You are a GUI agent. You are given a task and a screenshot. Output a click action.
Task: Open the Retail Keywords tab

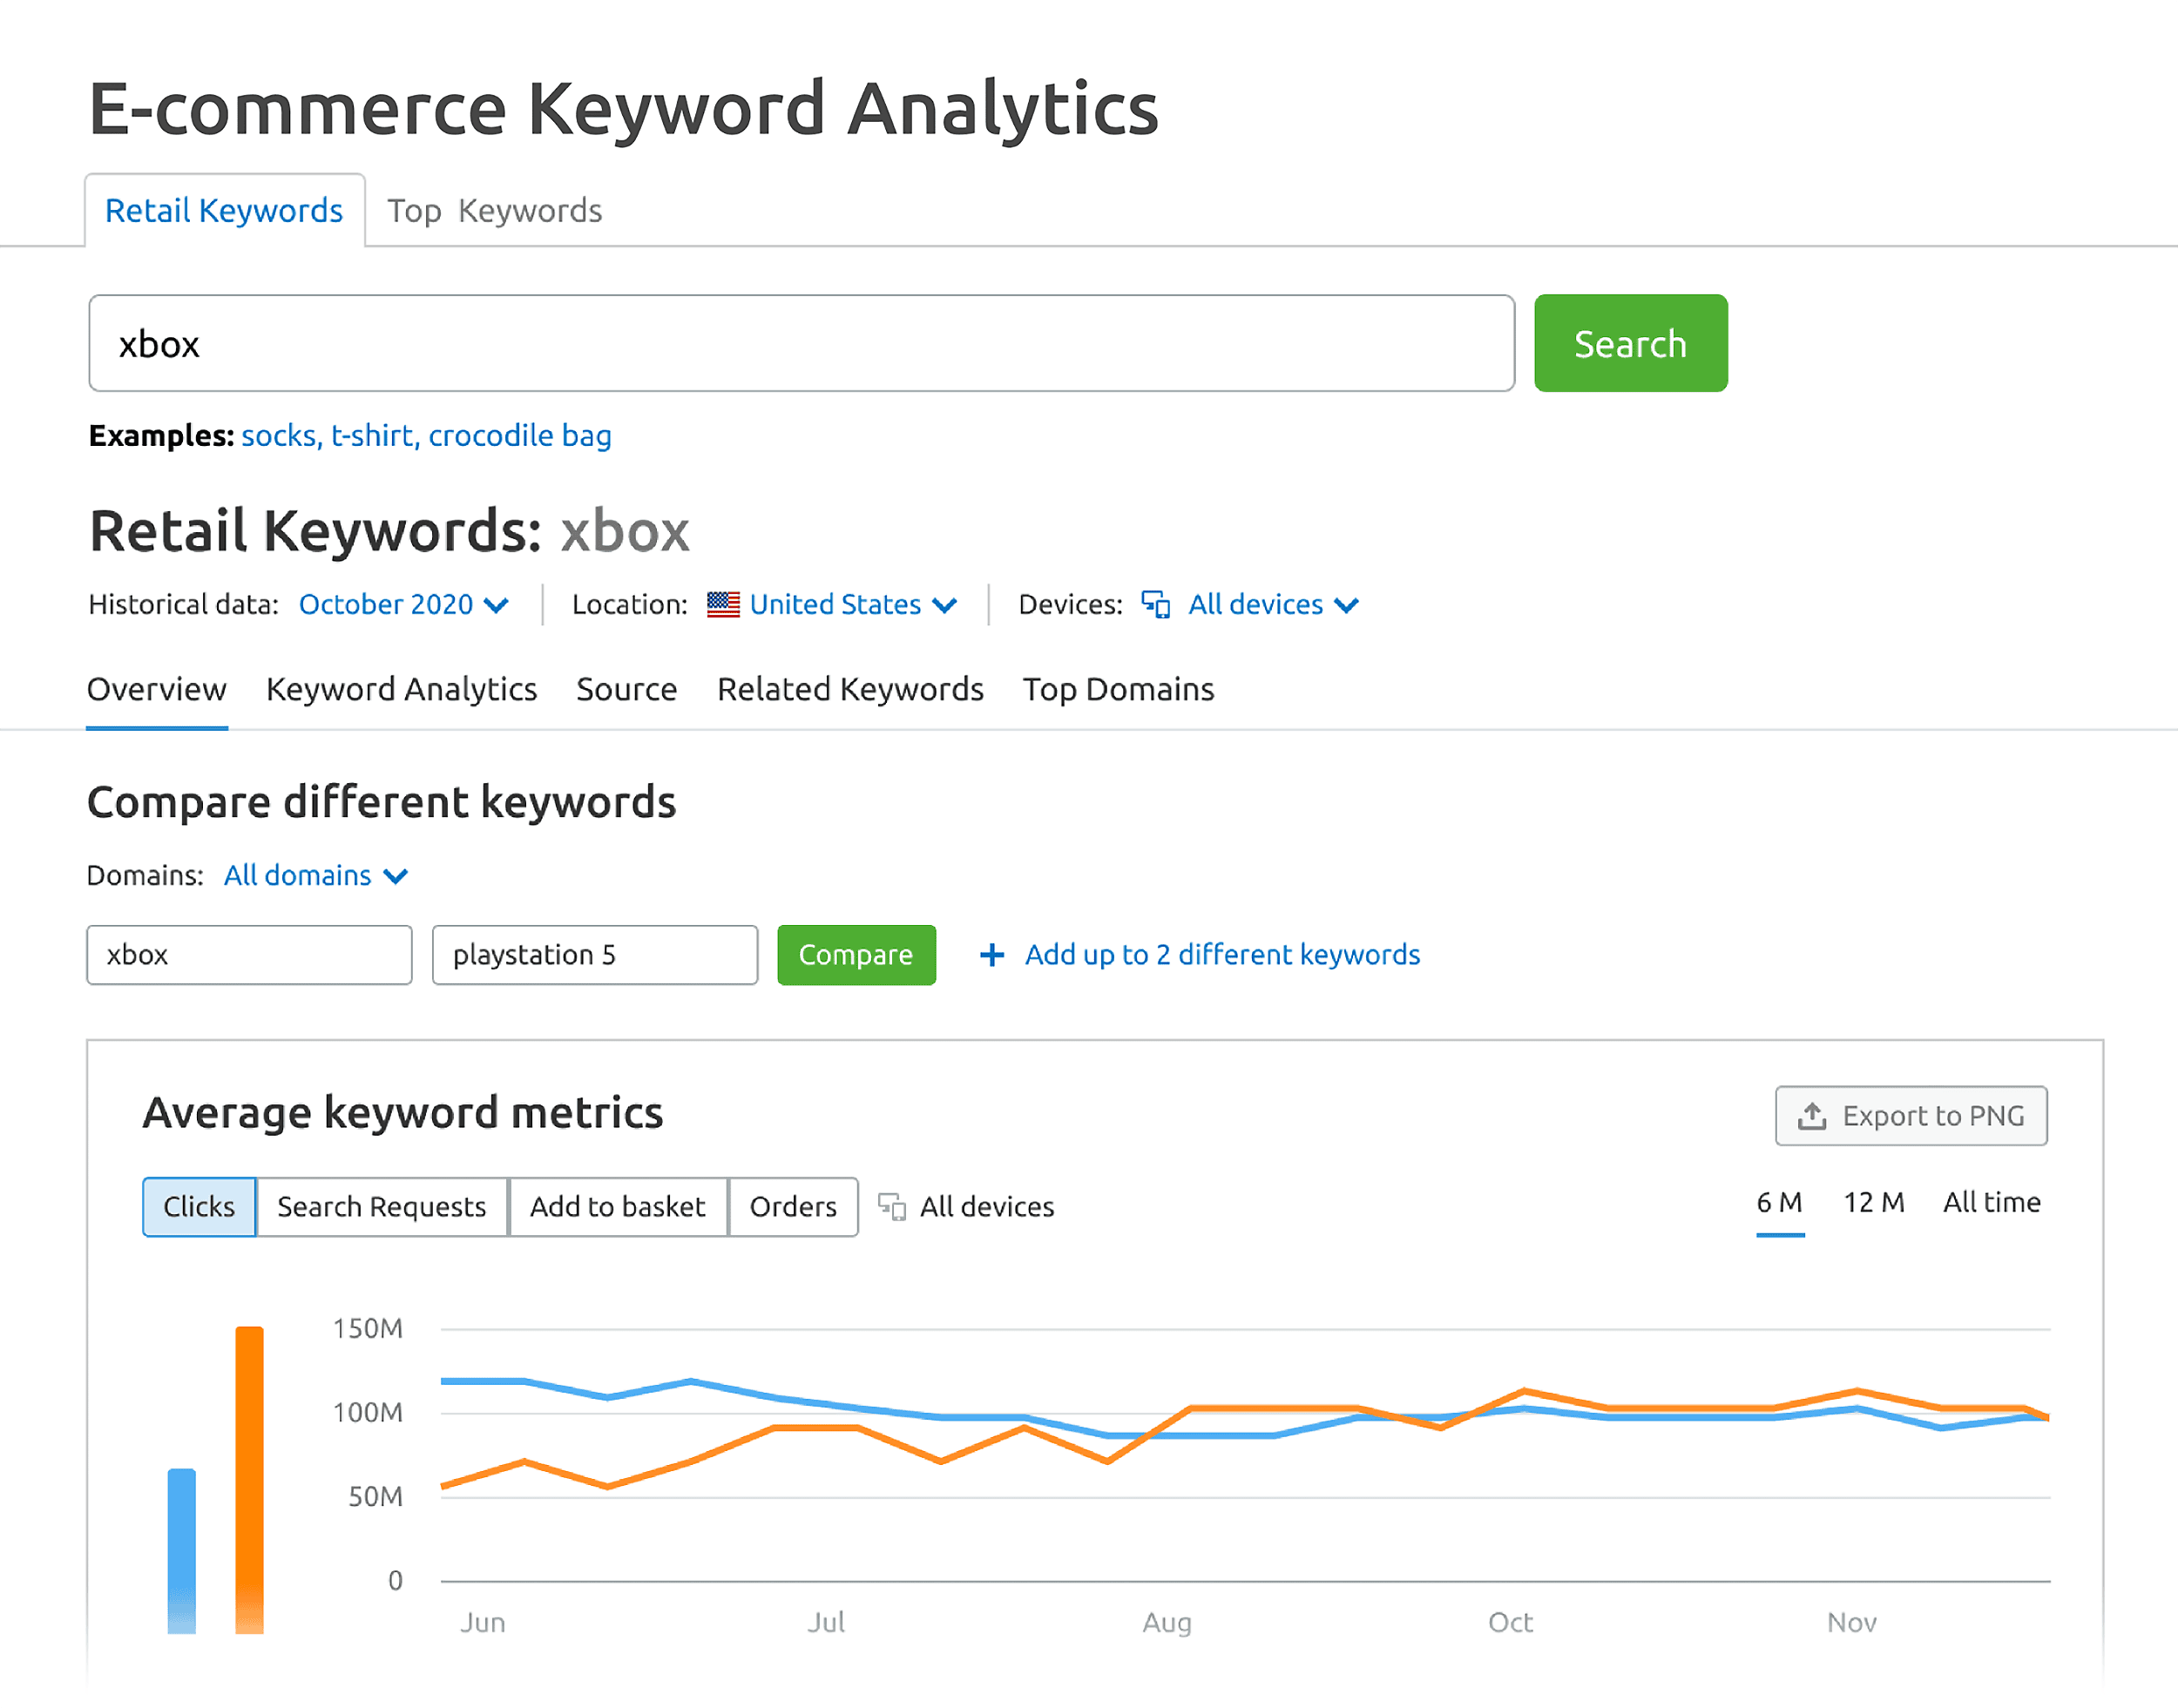tap(224, 210)
